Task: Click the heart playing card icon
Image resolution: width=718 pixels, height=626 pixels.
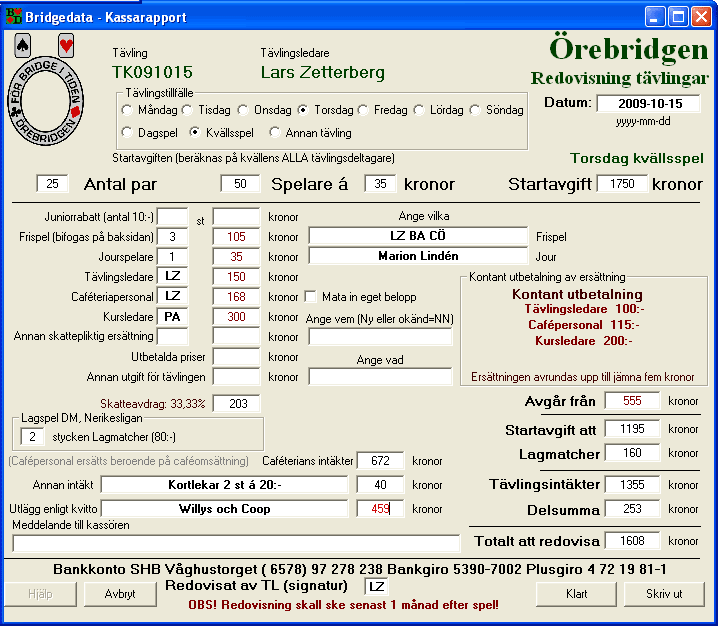Action: pos(66,46)
